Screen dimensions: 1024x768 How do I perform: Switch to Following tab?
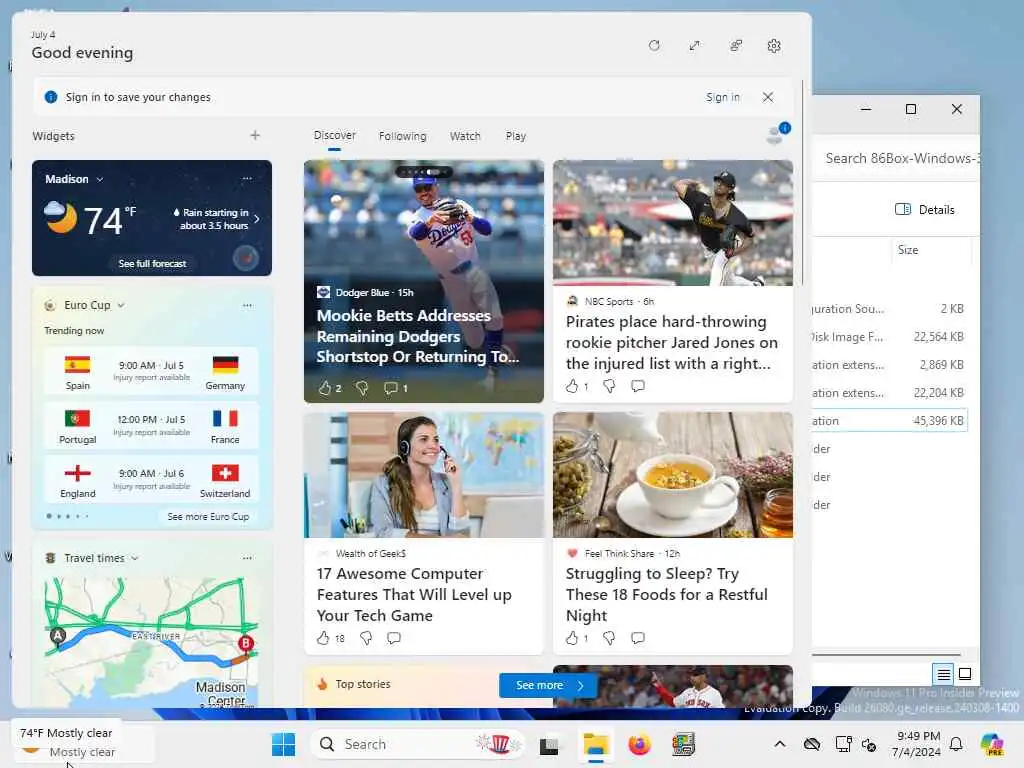pos(402,136)
